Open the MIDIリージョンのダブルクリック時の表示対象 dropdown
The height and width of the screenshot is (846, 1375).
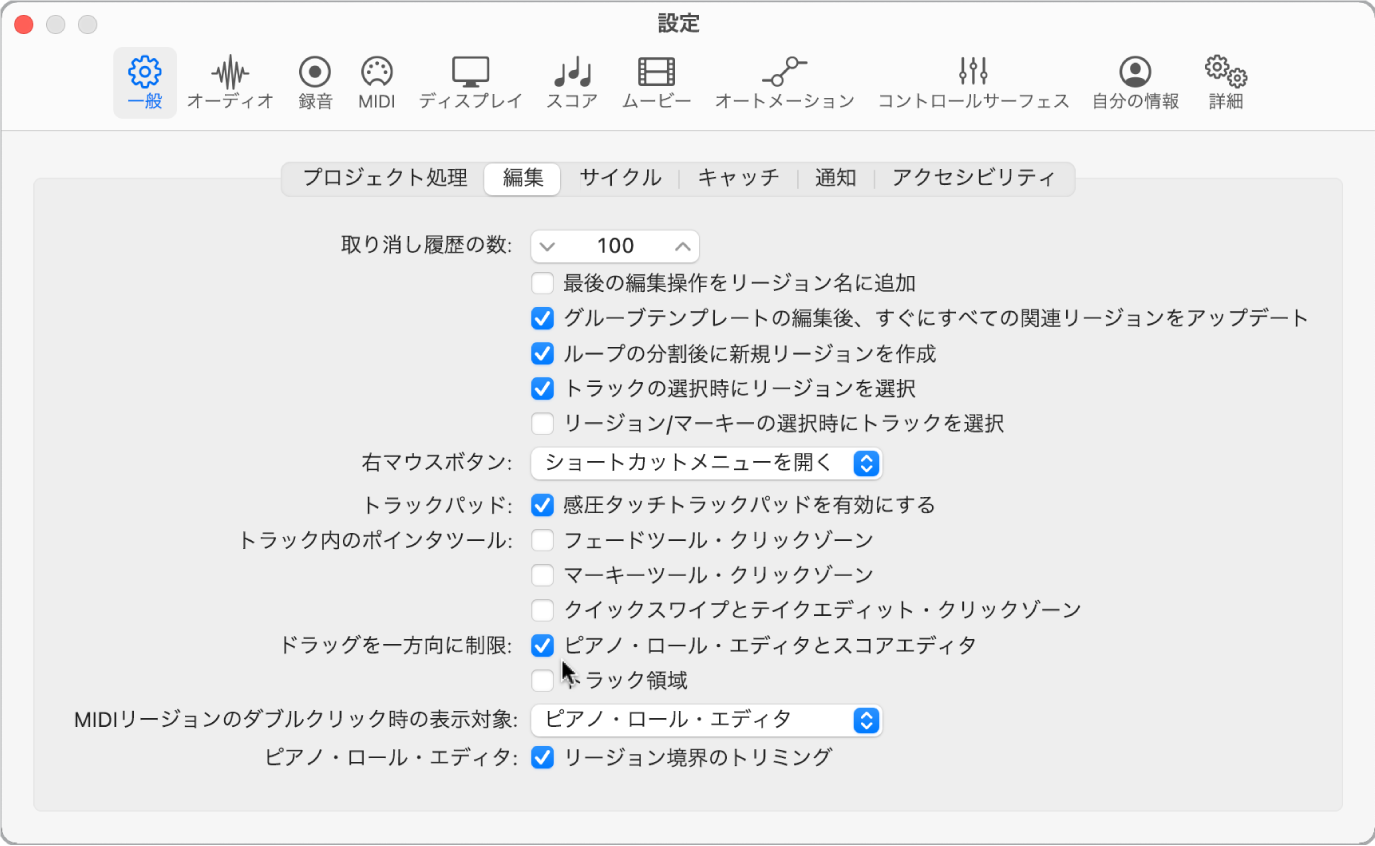point(706,719)
